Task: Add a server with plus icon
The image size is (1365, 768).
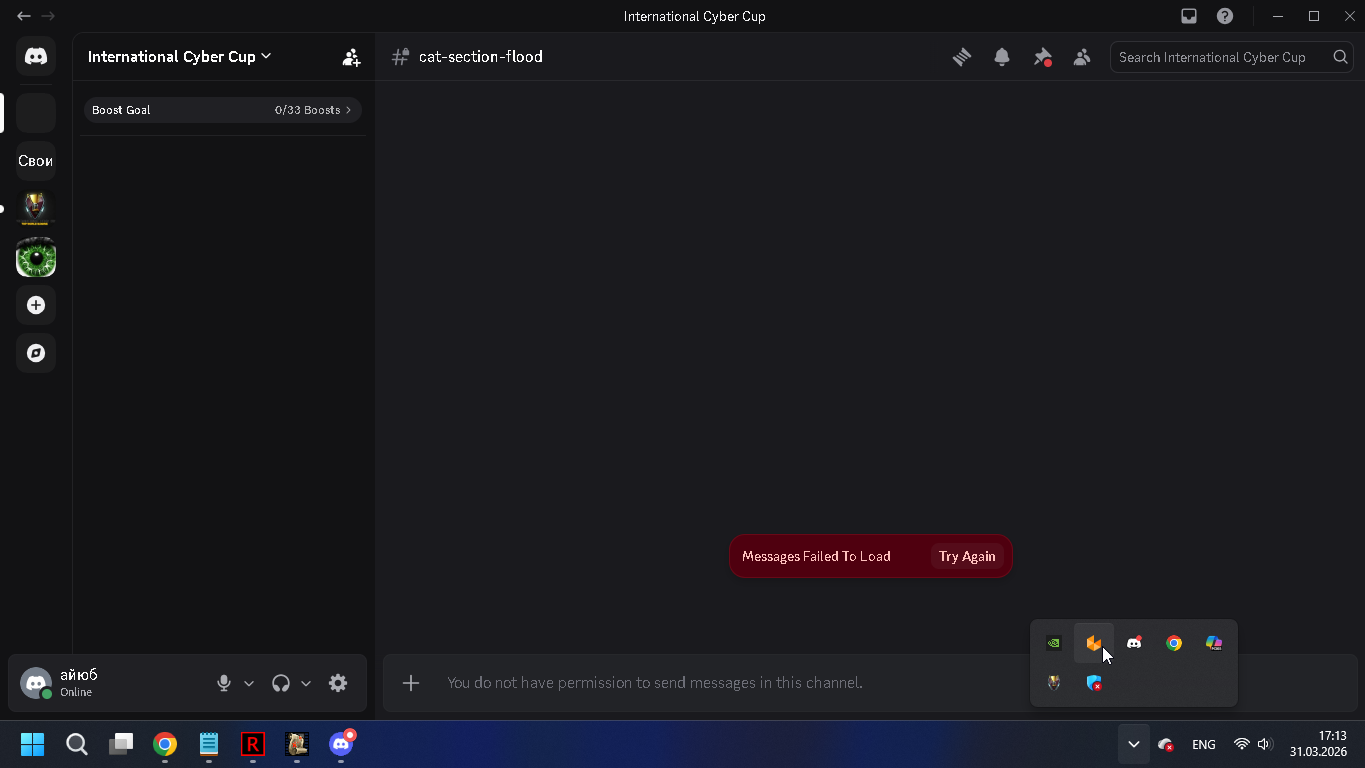Action: coord(36,305)
